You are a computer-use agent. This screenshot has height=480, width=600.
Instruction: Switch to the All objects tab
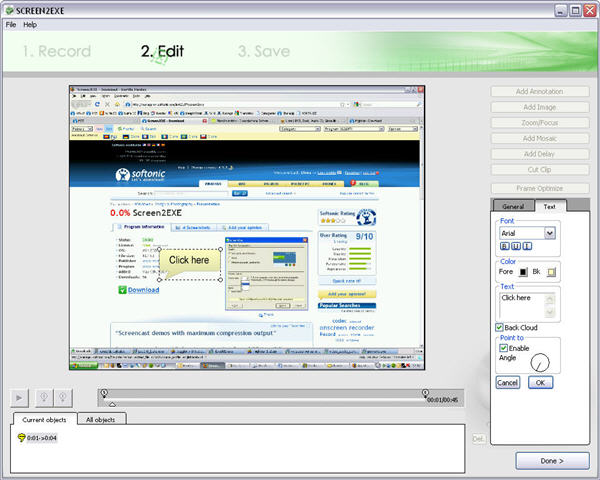click(101, 420)
